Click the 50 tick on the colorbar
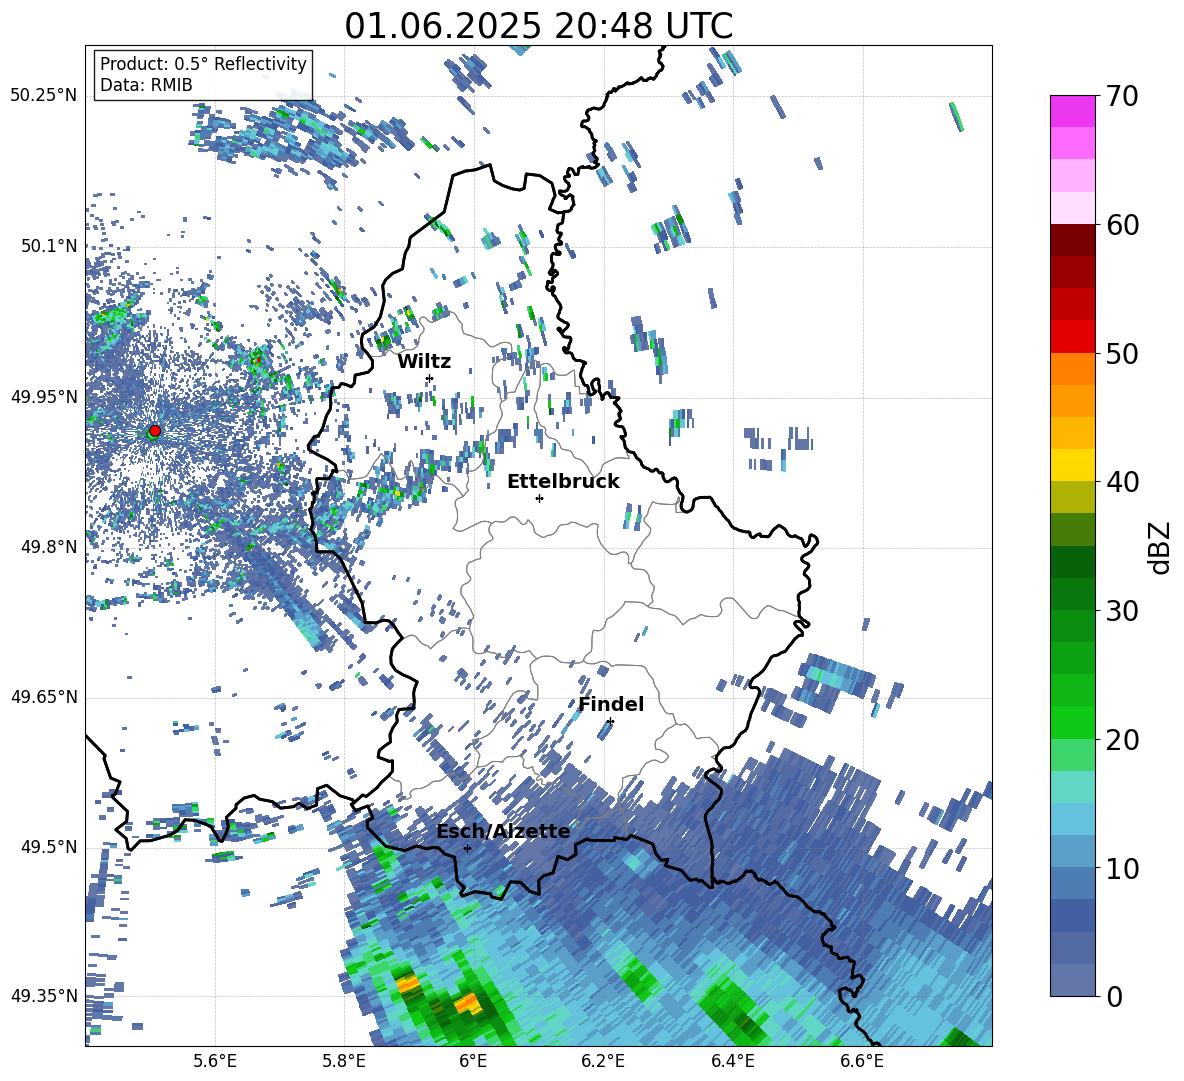Viewport: 1184px width, 1081px height. click(x=1122, y=354)
